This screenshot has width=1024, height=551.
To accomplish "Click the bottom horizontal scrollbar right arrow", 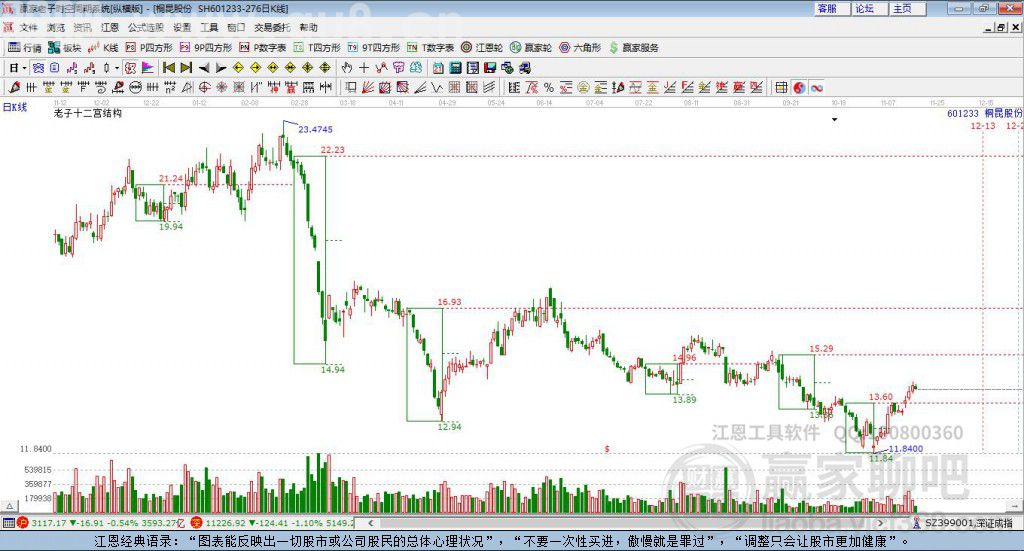I will click(880, 522).
